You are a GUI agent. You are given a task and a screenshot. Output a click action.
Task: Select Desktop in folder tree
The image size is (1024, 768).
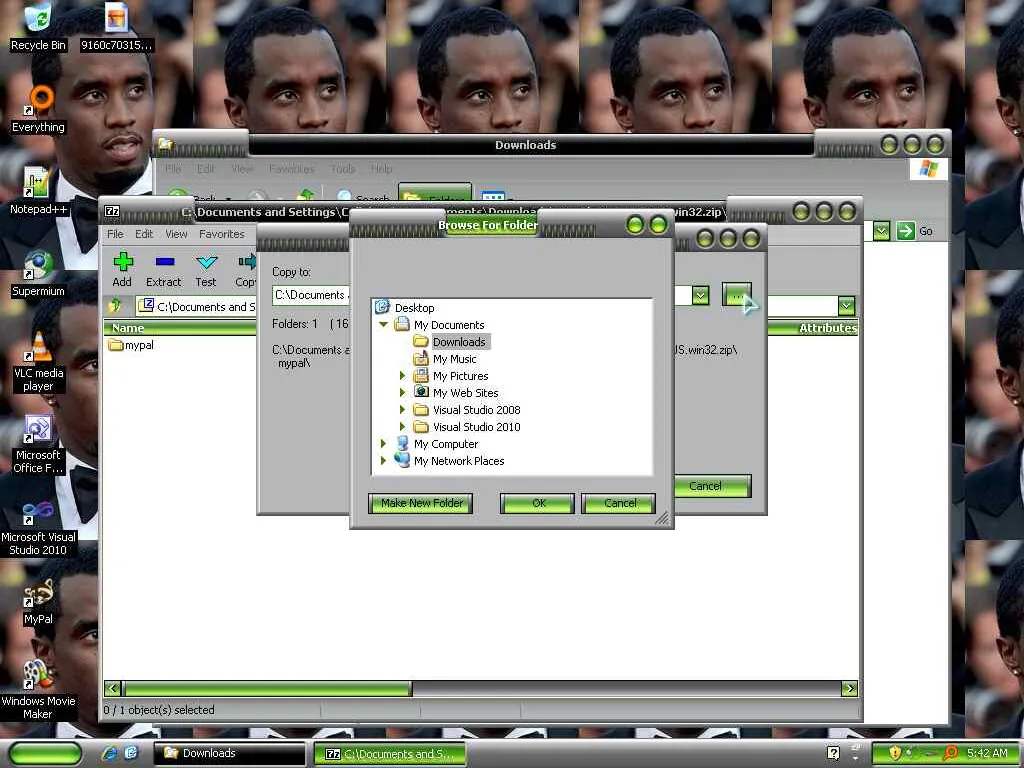[x=414, y=308]
